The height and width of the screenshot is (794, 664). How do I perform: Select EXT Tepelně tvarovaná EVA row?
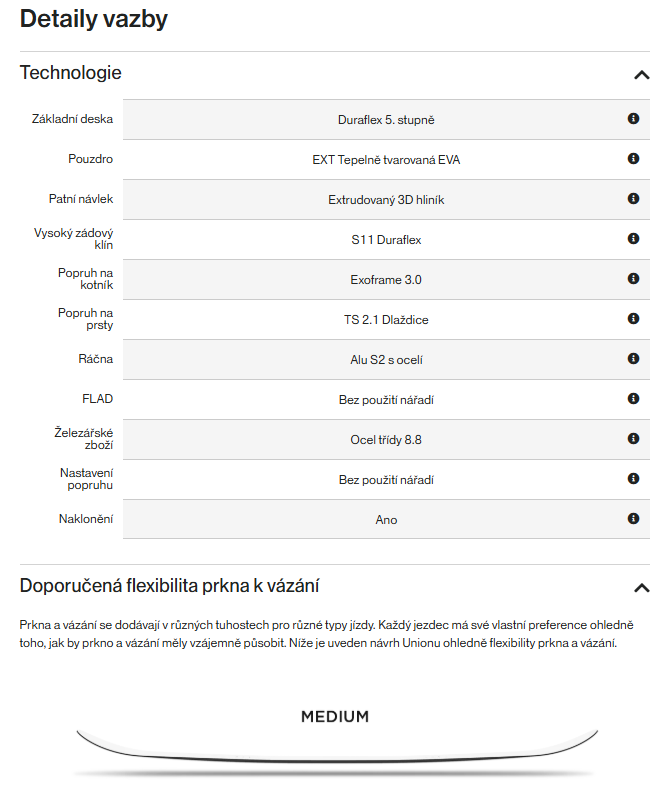tap(386, 160)
